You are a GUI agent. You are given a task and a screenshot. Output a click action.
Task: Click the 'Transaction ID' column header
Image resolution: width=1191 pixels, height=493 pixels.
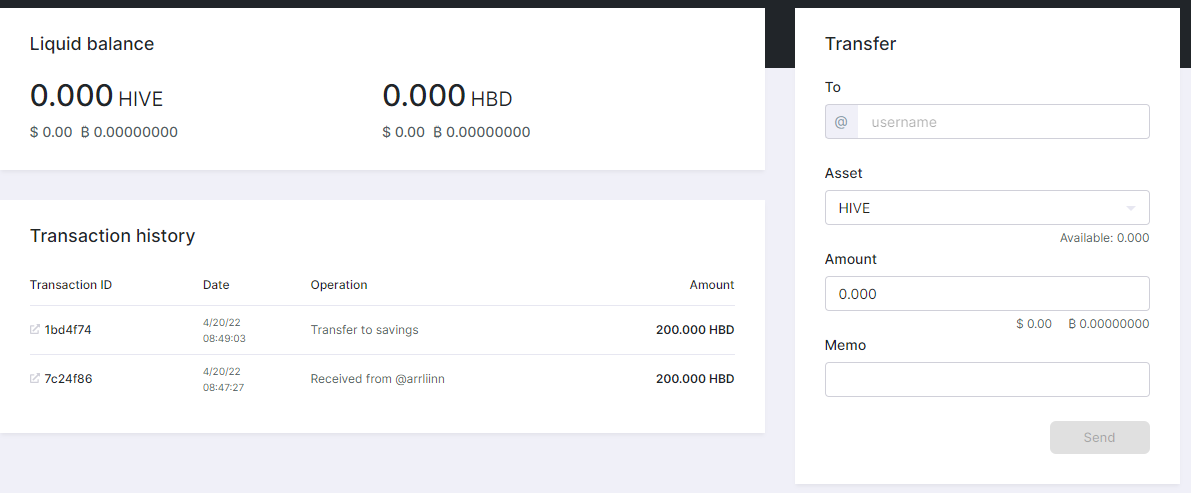click(71, 285)
